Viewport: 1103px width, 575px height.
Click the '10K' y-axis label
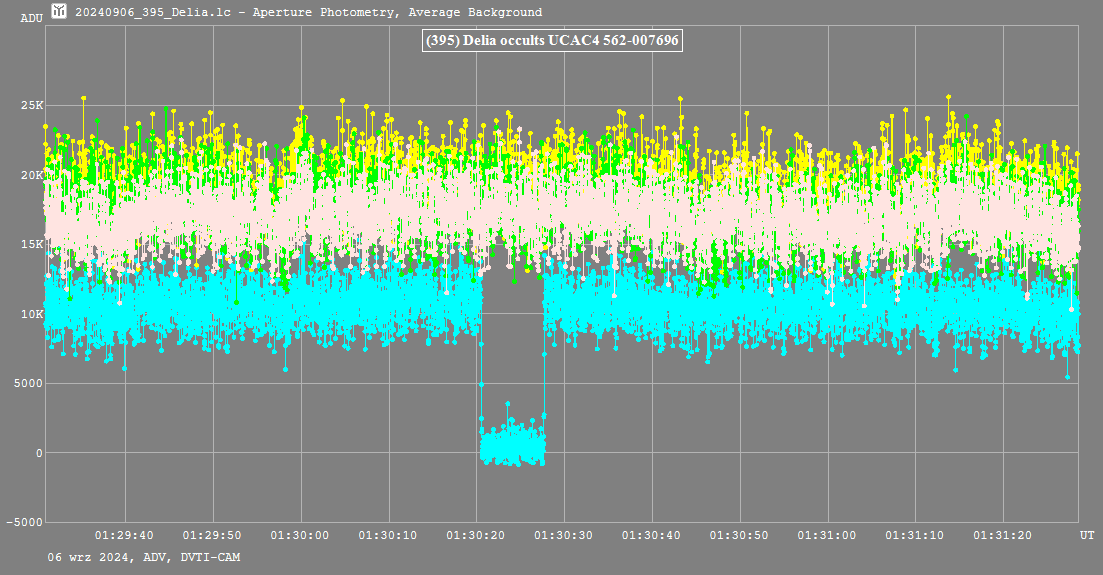[x=32, y=315]
